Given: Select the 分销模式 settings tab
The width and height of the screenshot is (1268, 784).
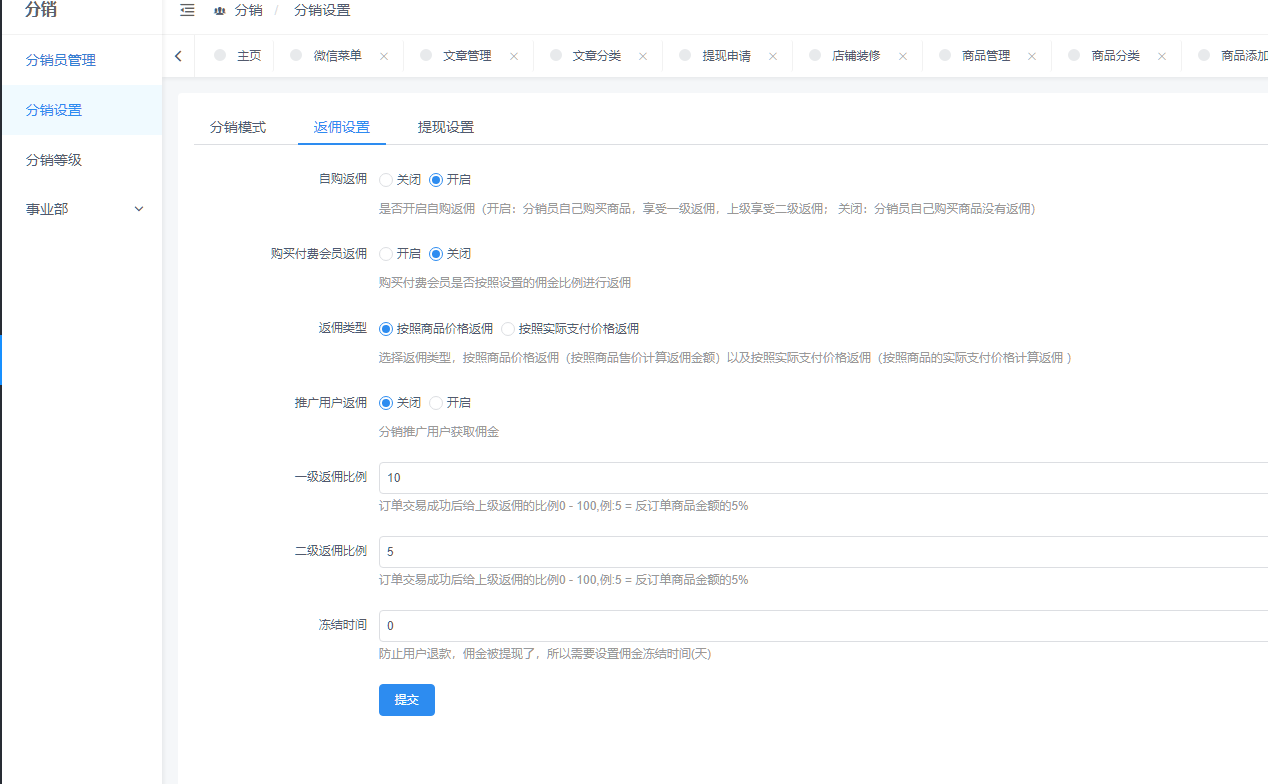Looking at the screenshot, I should click(x=238, y=127).
